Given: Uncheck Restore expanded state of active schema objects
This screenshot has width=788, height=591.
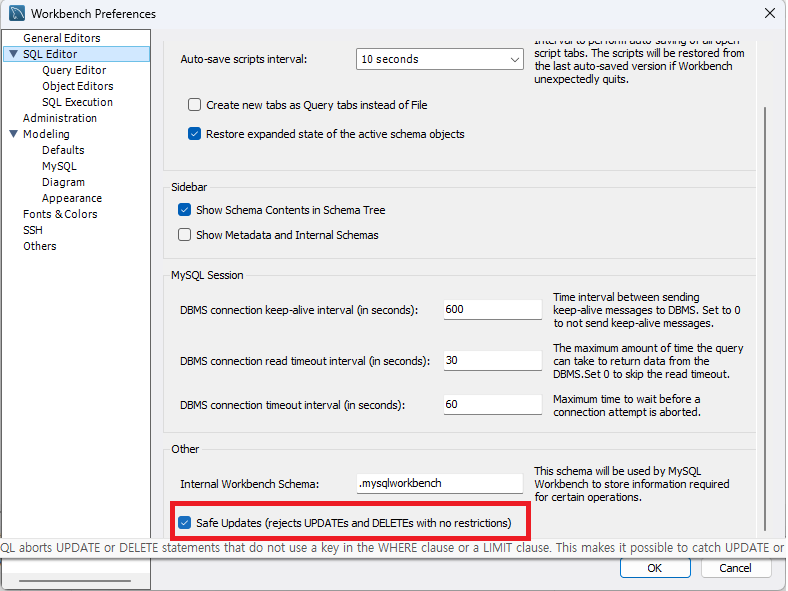Looking at the screenshot, I should (x=194, y=134).
